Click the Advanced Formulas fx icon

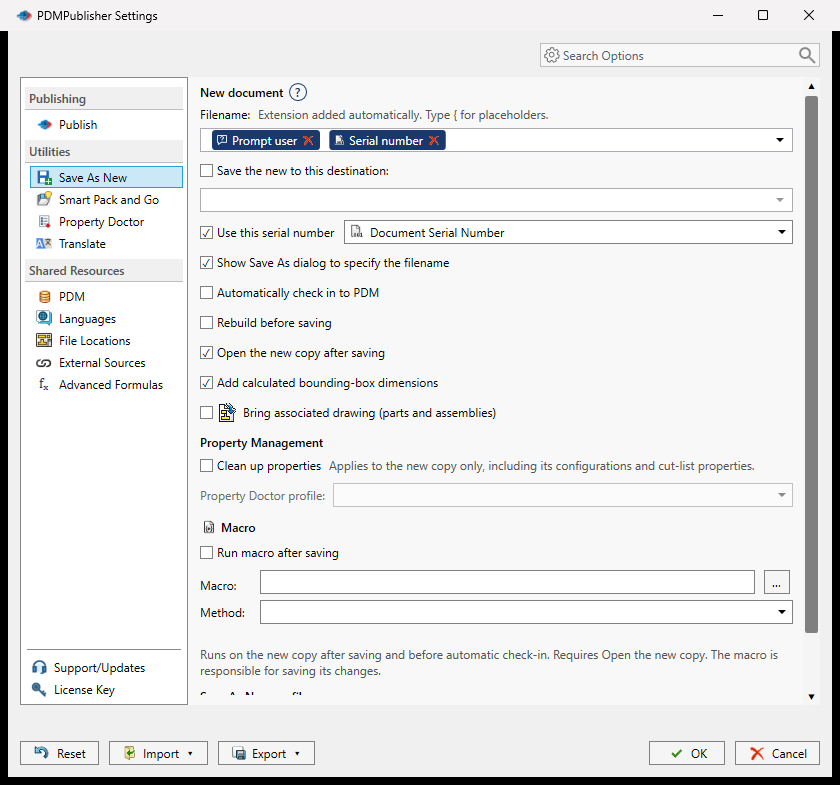tap(44, 385)
